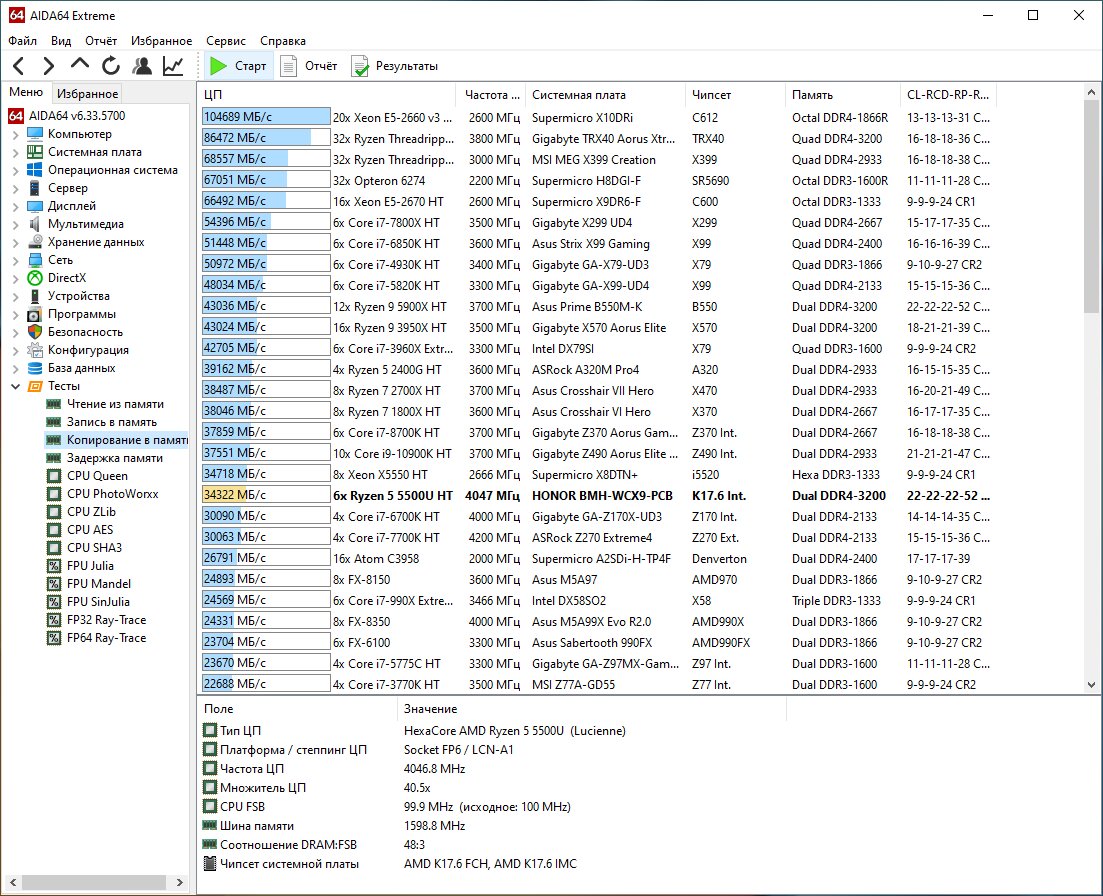
Task: Sort by the ЦП column header
Action: coord(326,95)
